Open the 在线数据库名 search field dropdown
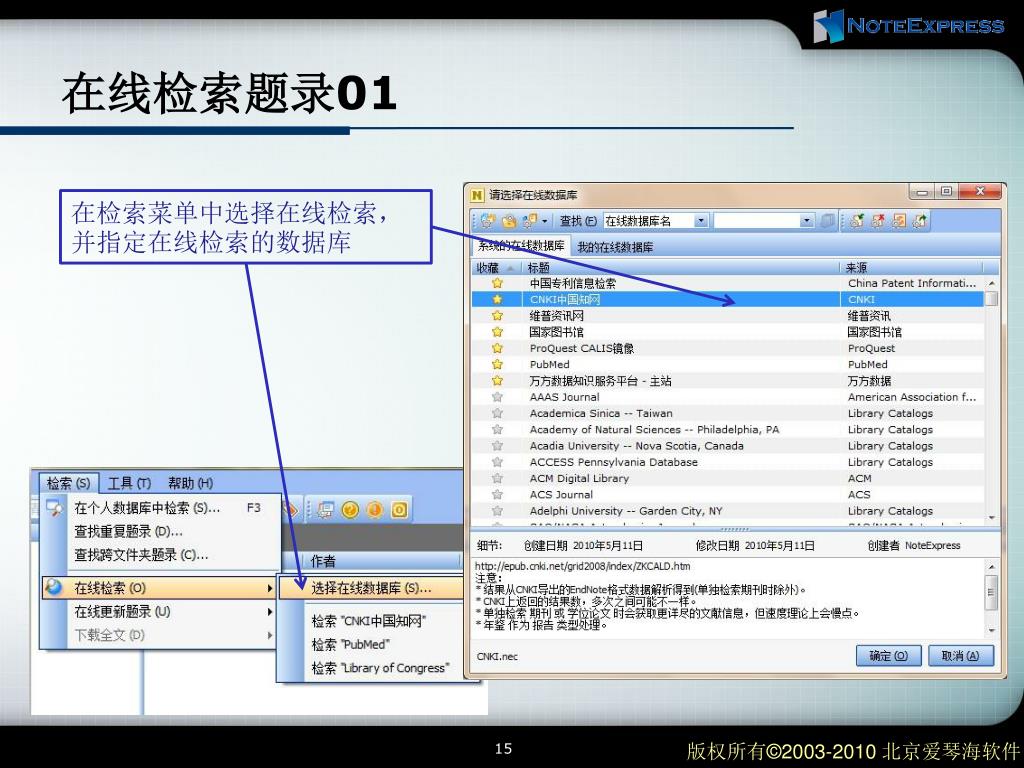The image size is (1024, 768). (701, 221)
